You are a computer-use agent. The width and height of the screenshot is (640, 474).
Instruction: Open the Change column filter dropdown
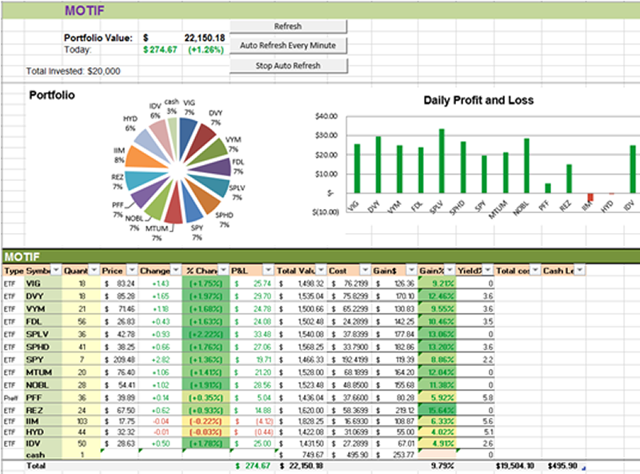[x=174, y=270]
